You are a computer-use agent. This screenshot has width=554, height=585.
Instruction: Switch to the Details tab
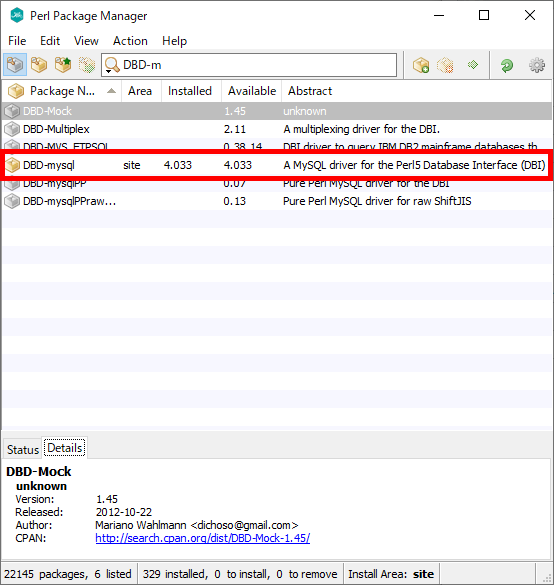tap(65, 448)
